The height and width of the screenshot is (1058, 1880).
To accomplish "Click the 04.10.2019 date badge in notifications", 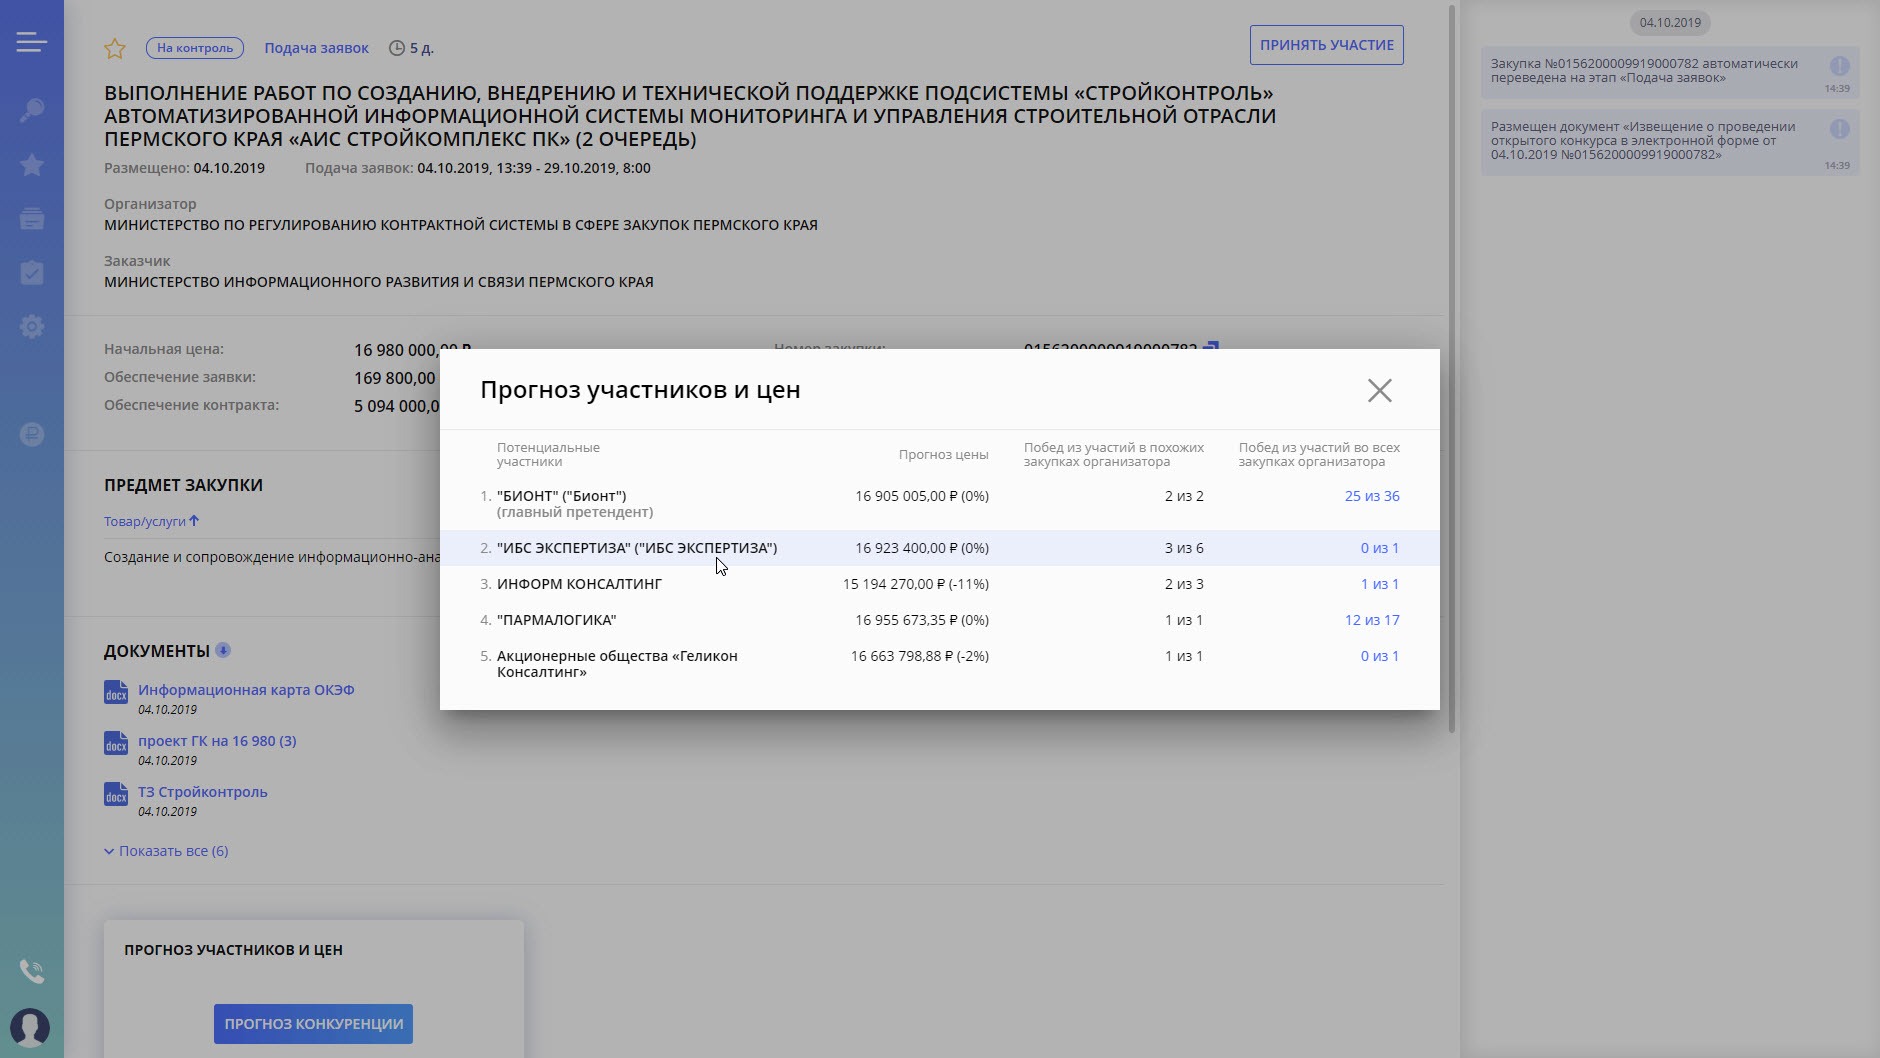I will pos(1670,22).
